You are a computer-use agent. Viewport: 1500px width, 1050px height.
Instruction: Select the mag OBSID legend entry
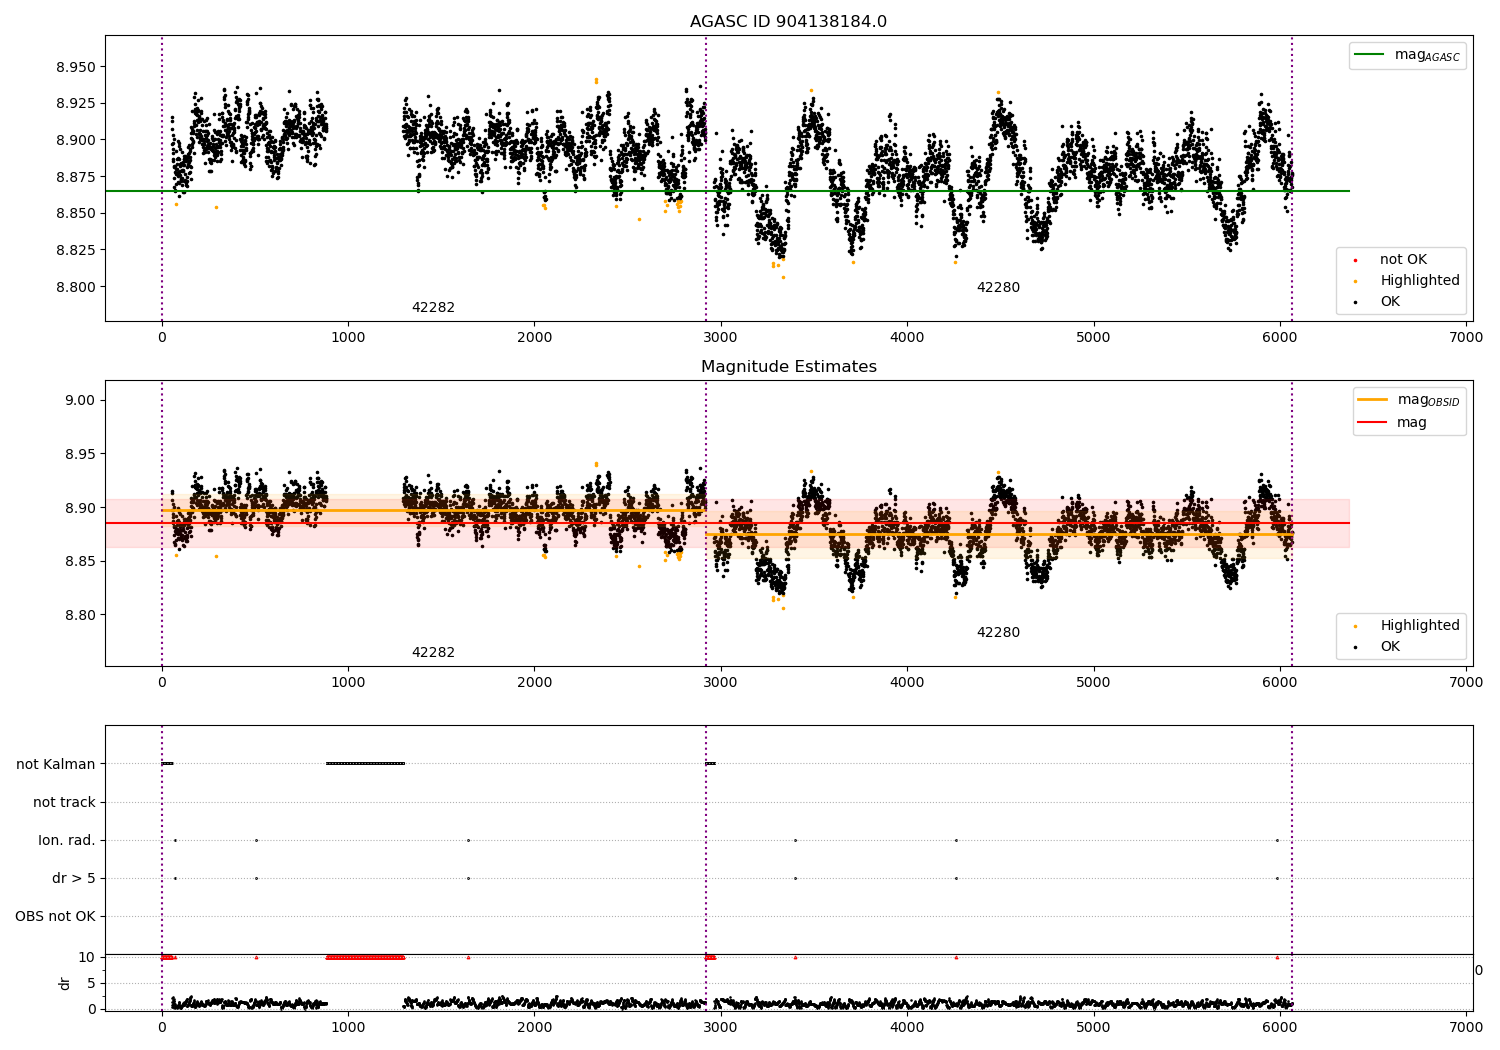click(1410, 400)
